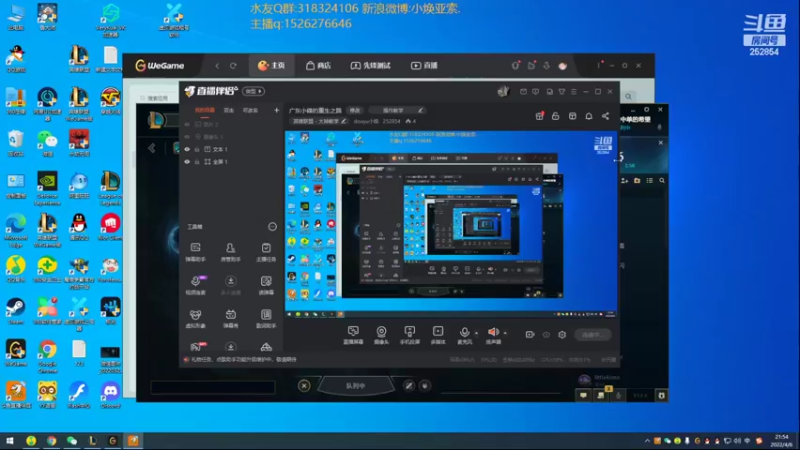Screen dimensions: 800x450
Task: Open the 主页 tab in WeGame
Action: click(x=272, y=65)
